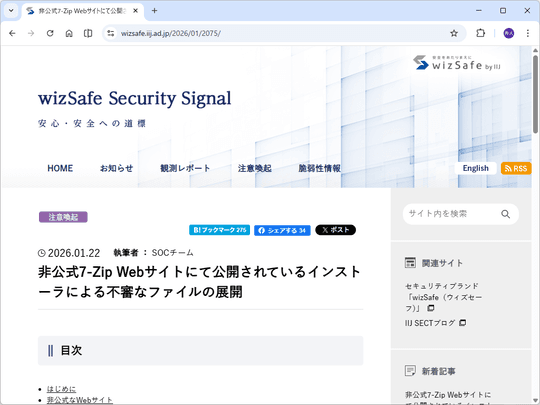Switch site to English
Viewport: 540px width, 405px height.
pyautogui.click(x=476, y=168)
